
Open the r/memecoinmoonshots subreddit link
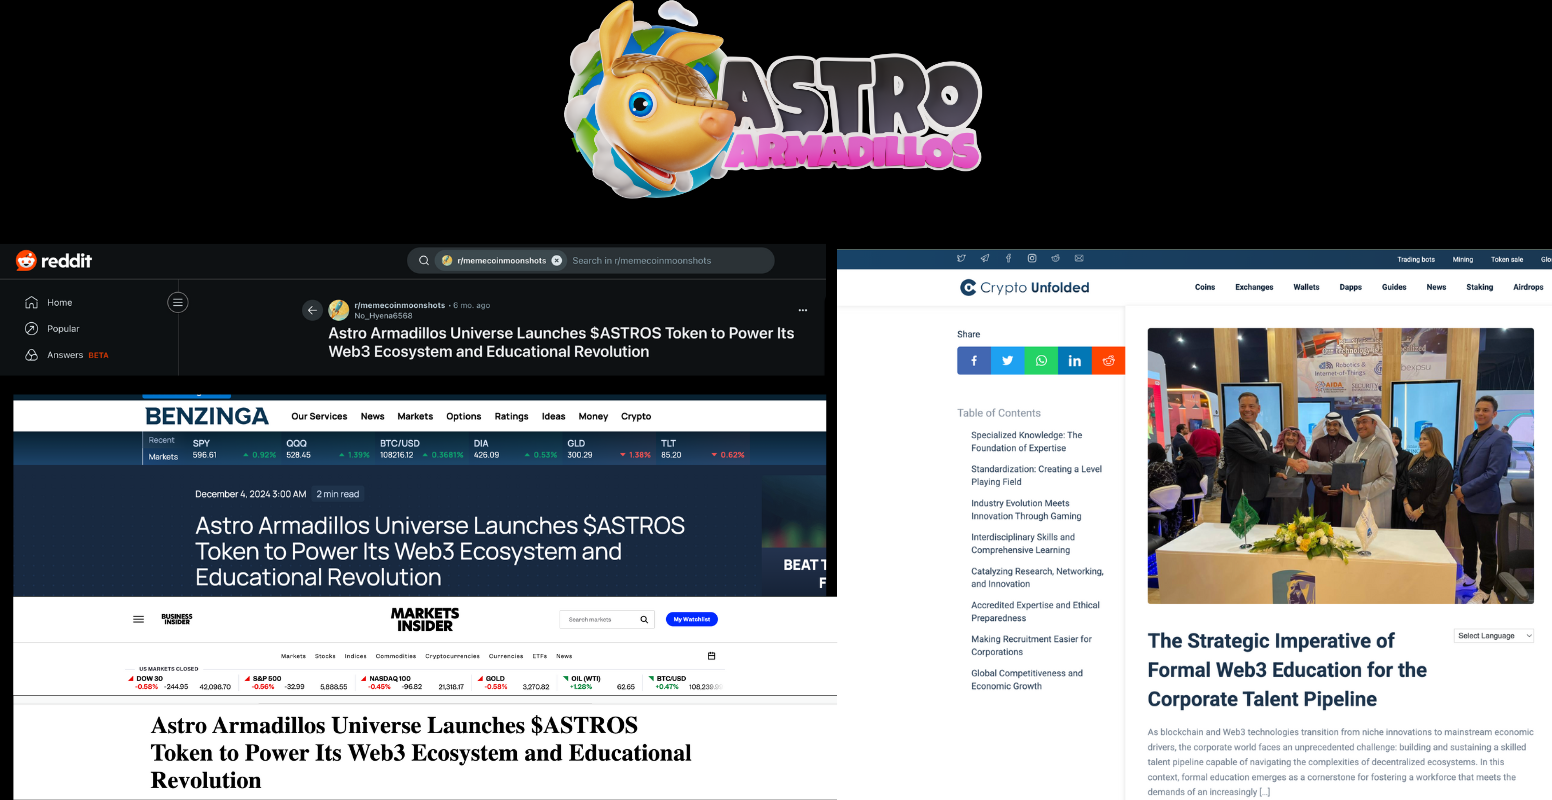(x=399, y=305)
